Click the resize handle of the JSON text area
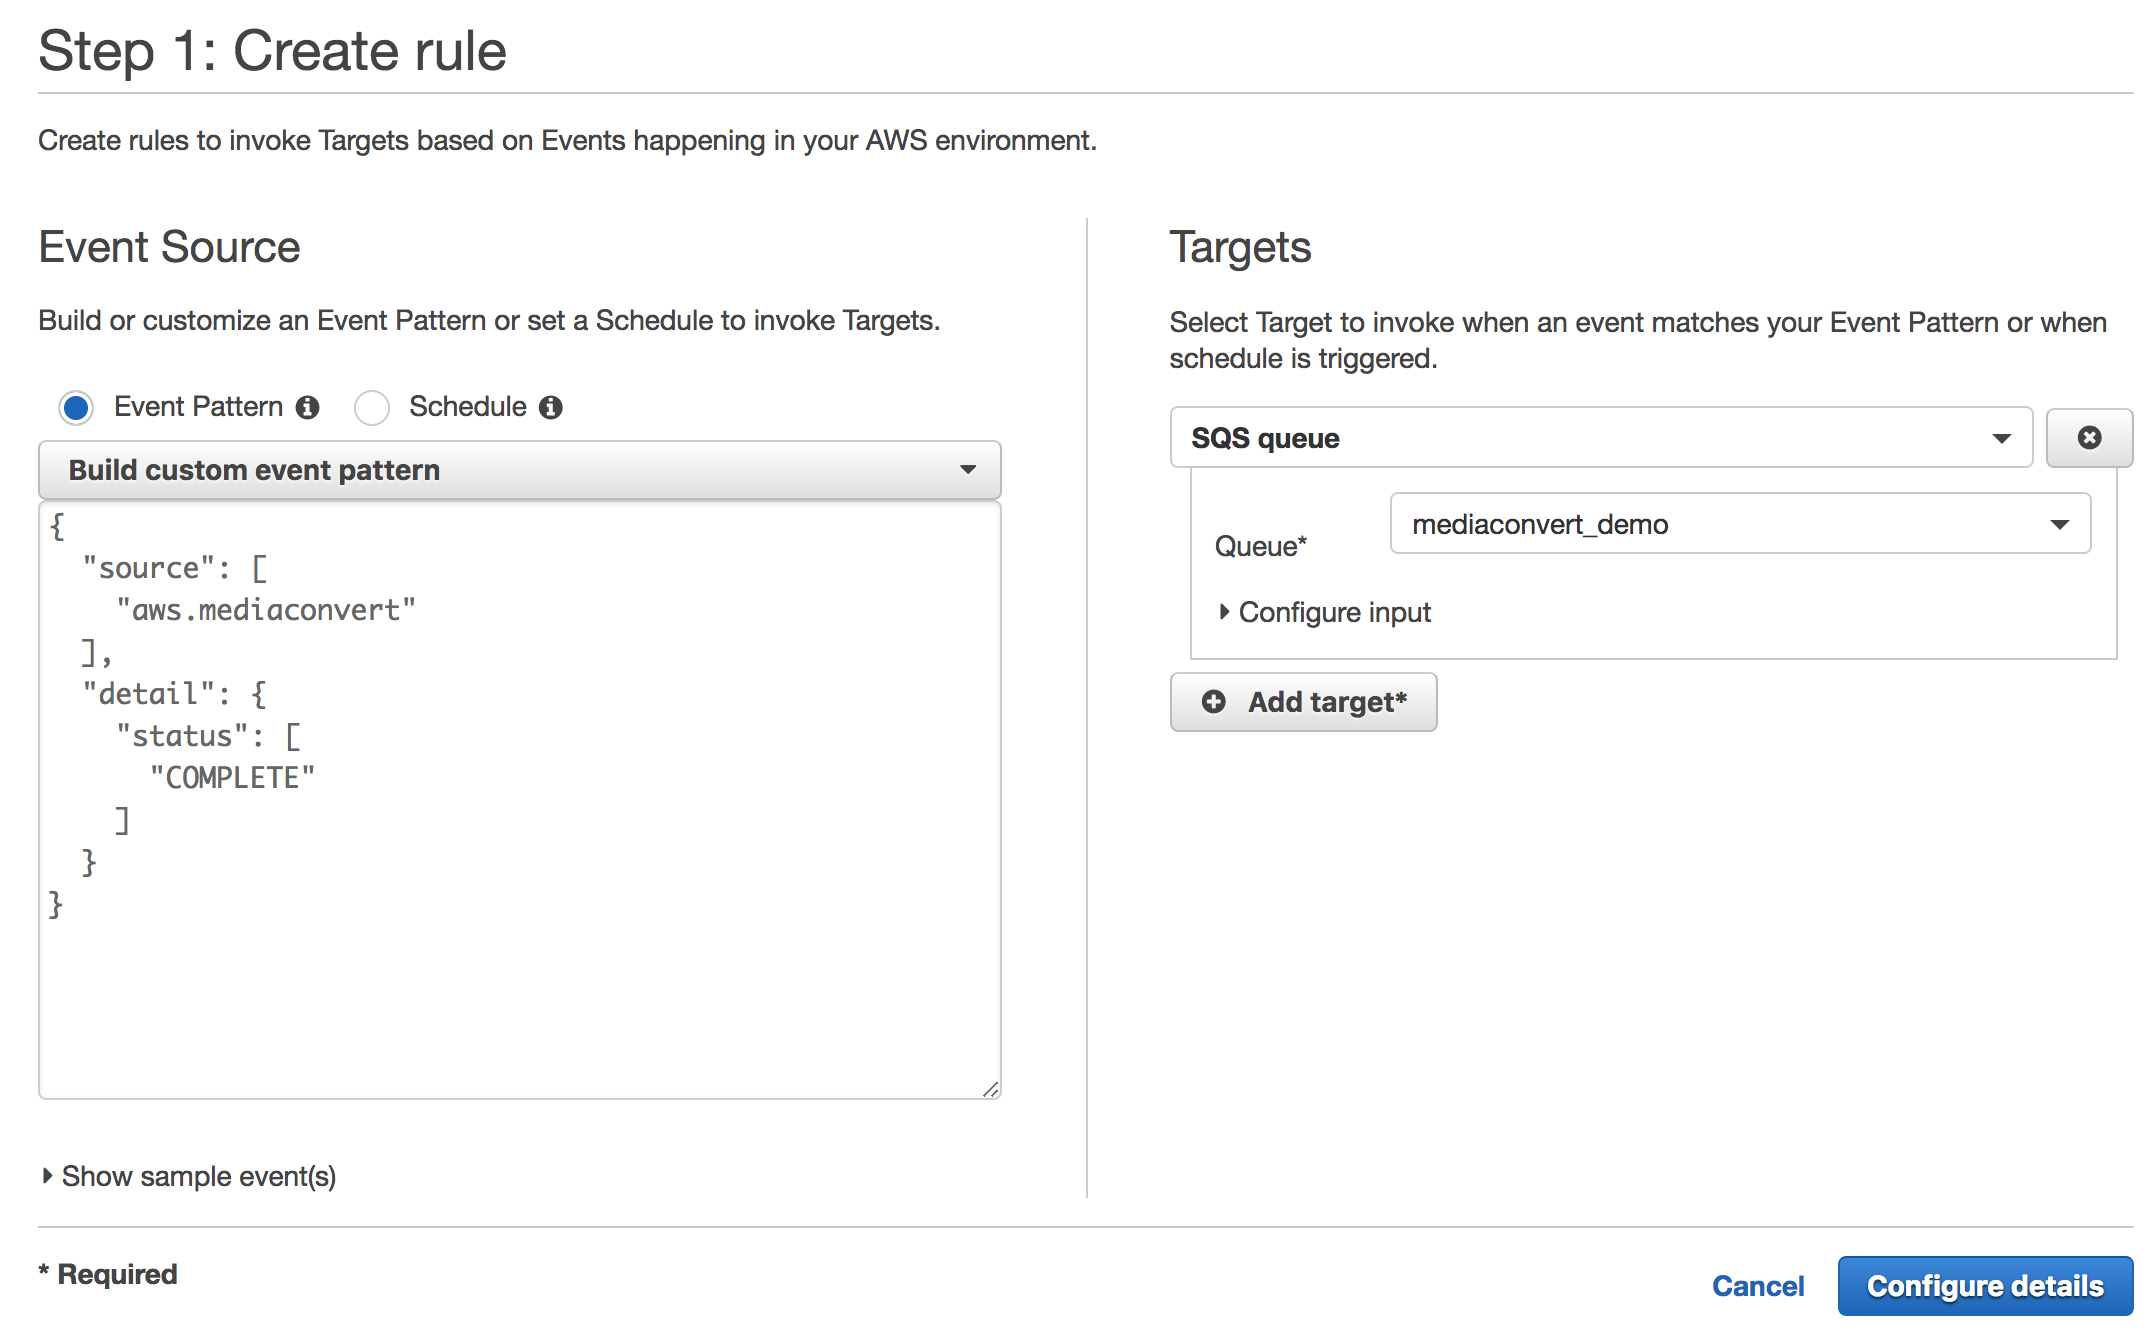Viewport: 2156px width, 1340px height. [990, 1089]
